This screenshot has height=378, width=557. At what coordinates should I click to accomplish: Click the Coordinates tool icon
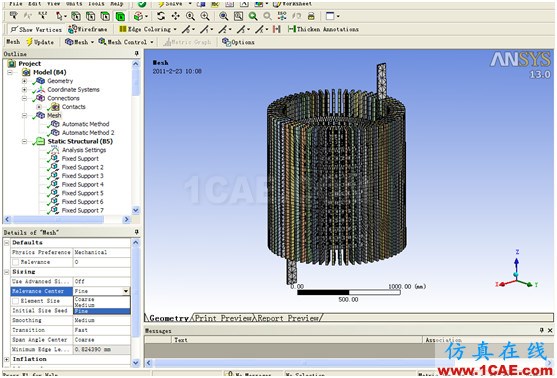tap(43, 16)
